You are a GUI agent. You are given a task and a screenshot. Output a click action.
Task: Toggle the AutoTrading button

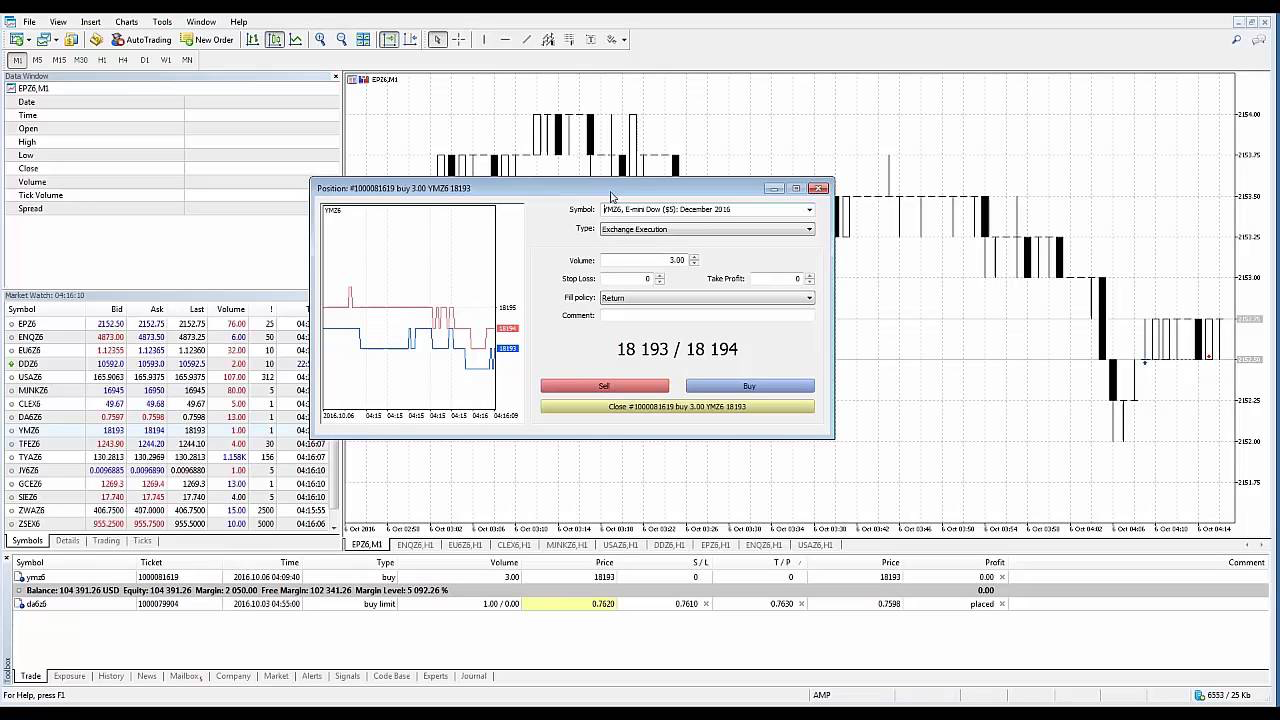click(141, 40)
